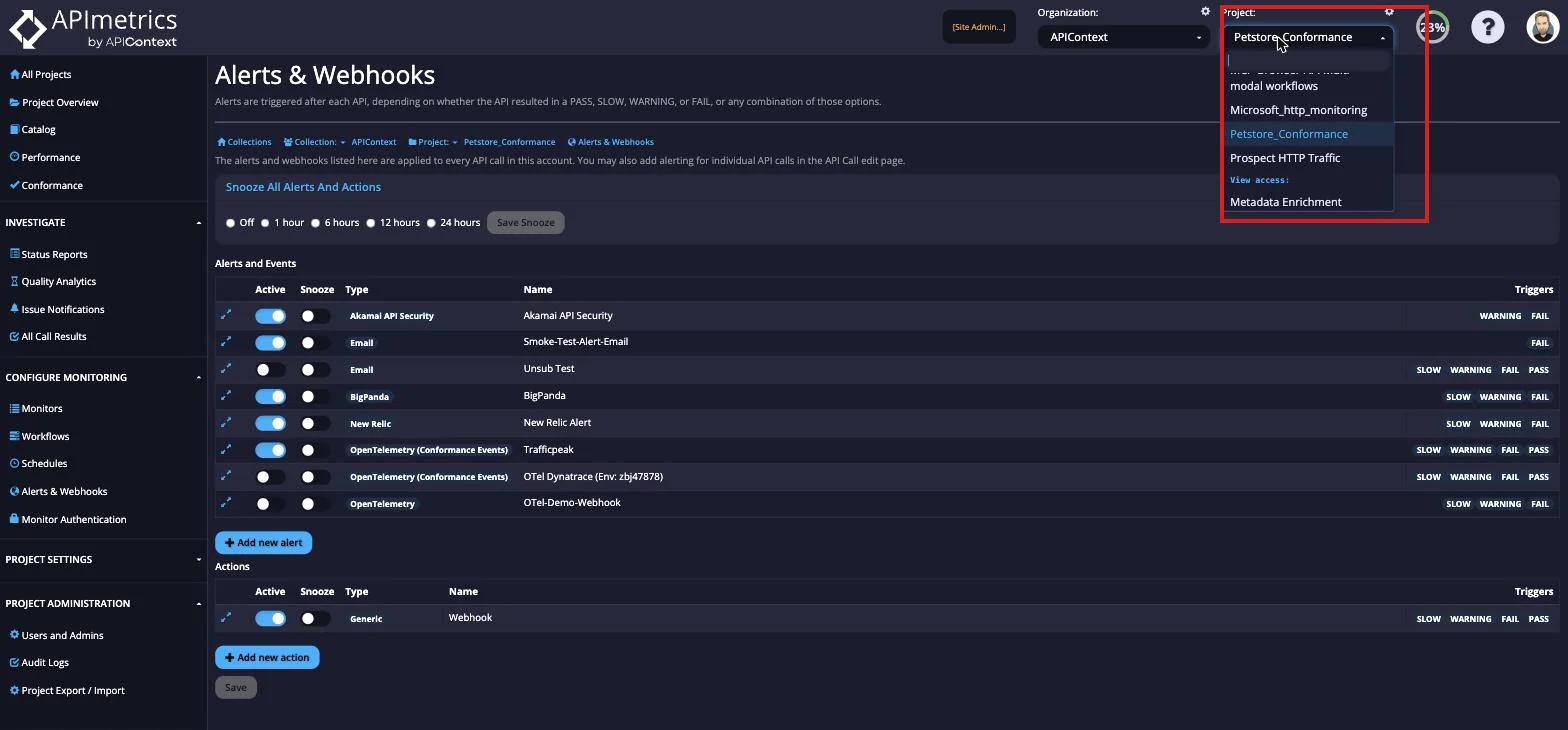Toggle Active switch for Smoke-Test-Alert-Email

click(270, 343)
